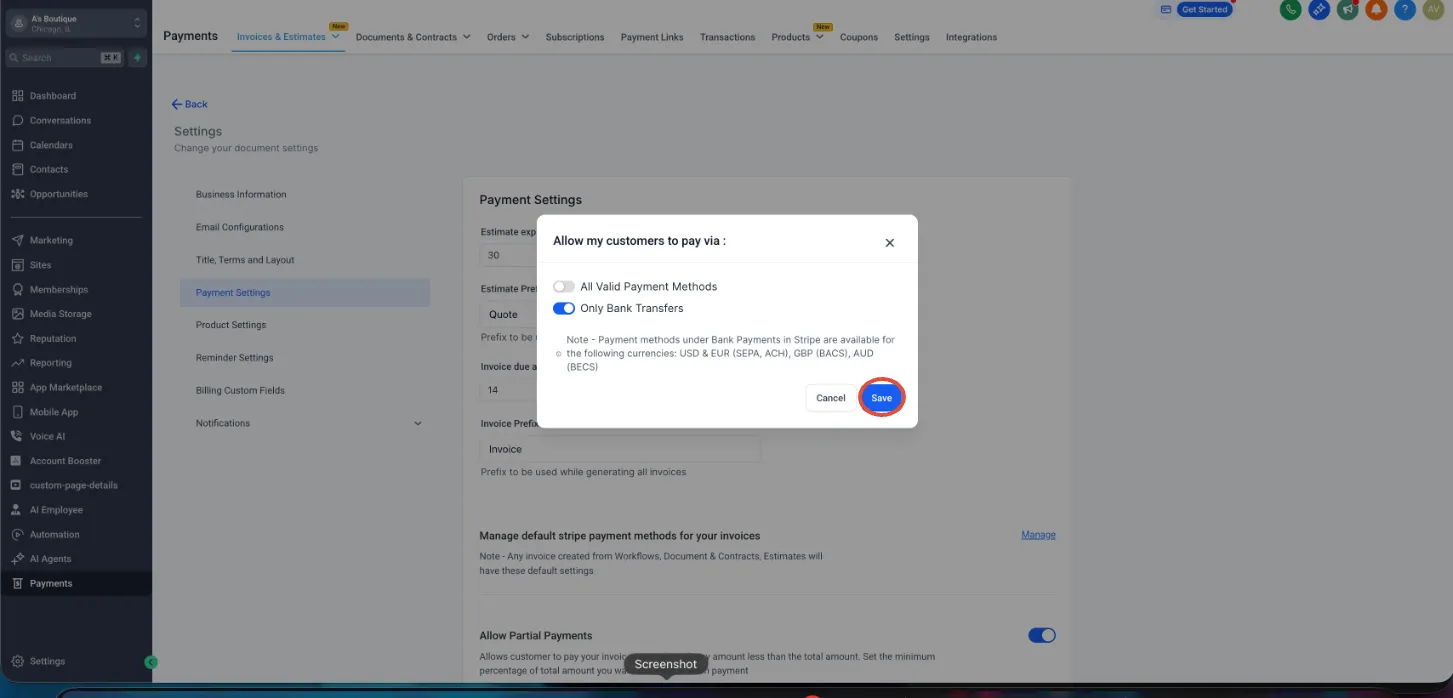Click the megaphone announcements icon
1453x698 pixels.
(1348, 9)
